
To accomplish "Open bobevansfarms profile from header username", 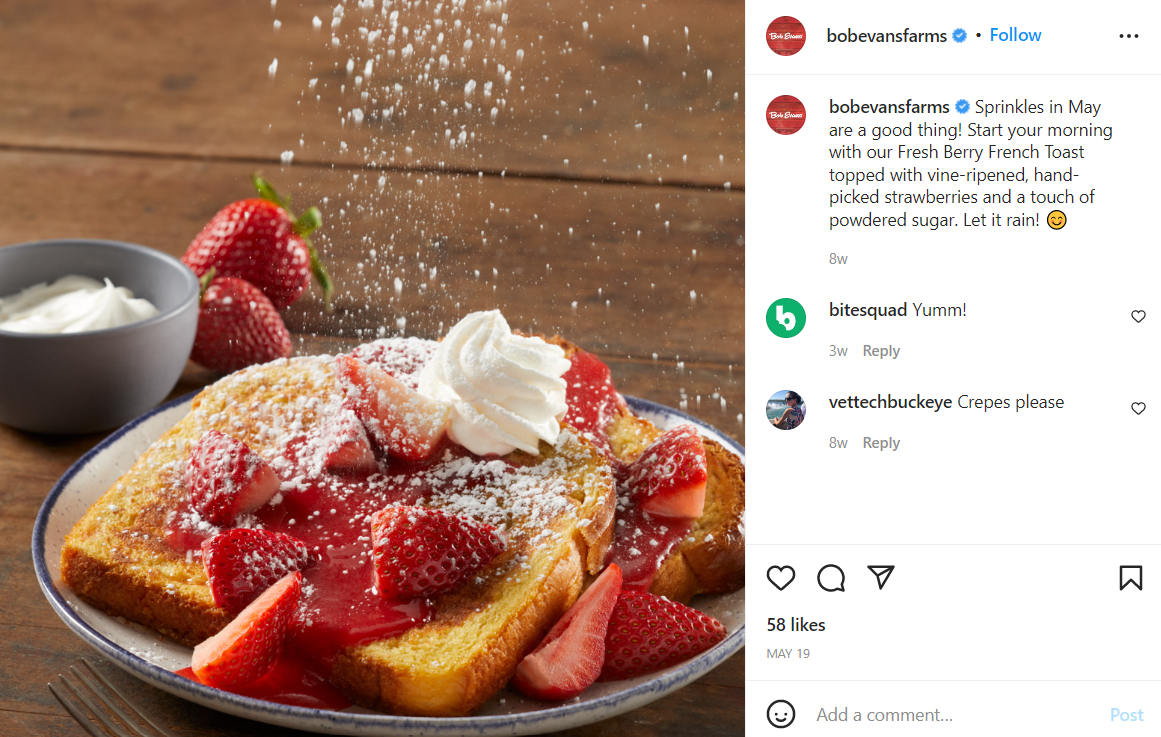I will coord(886,36).
